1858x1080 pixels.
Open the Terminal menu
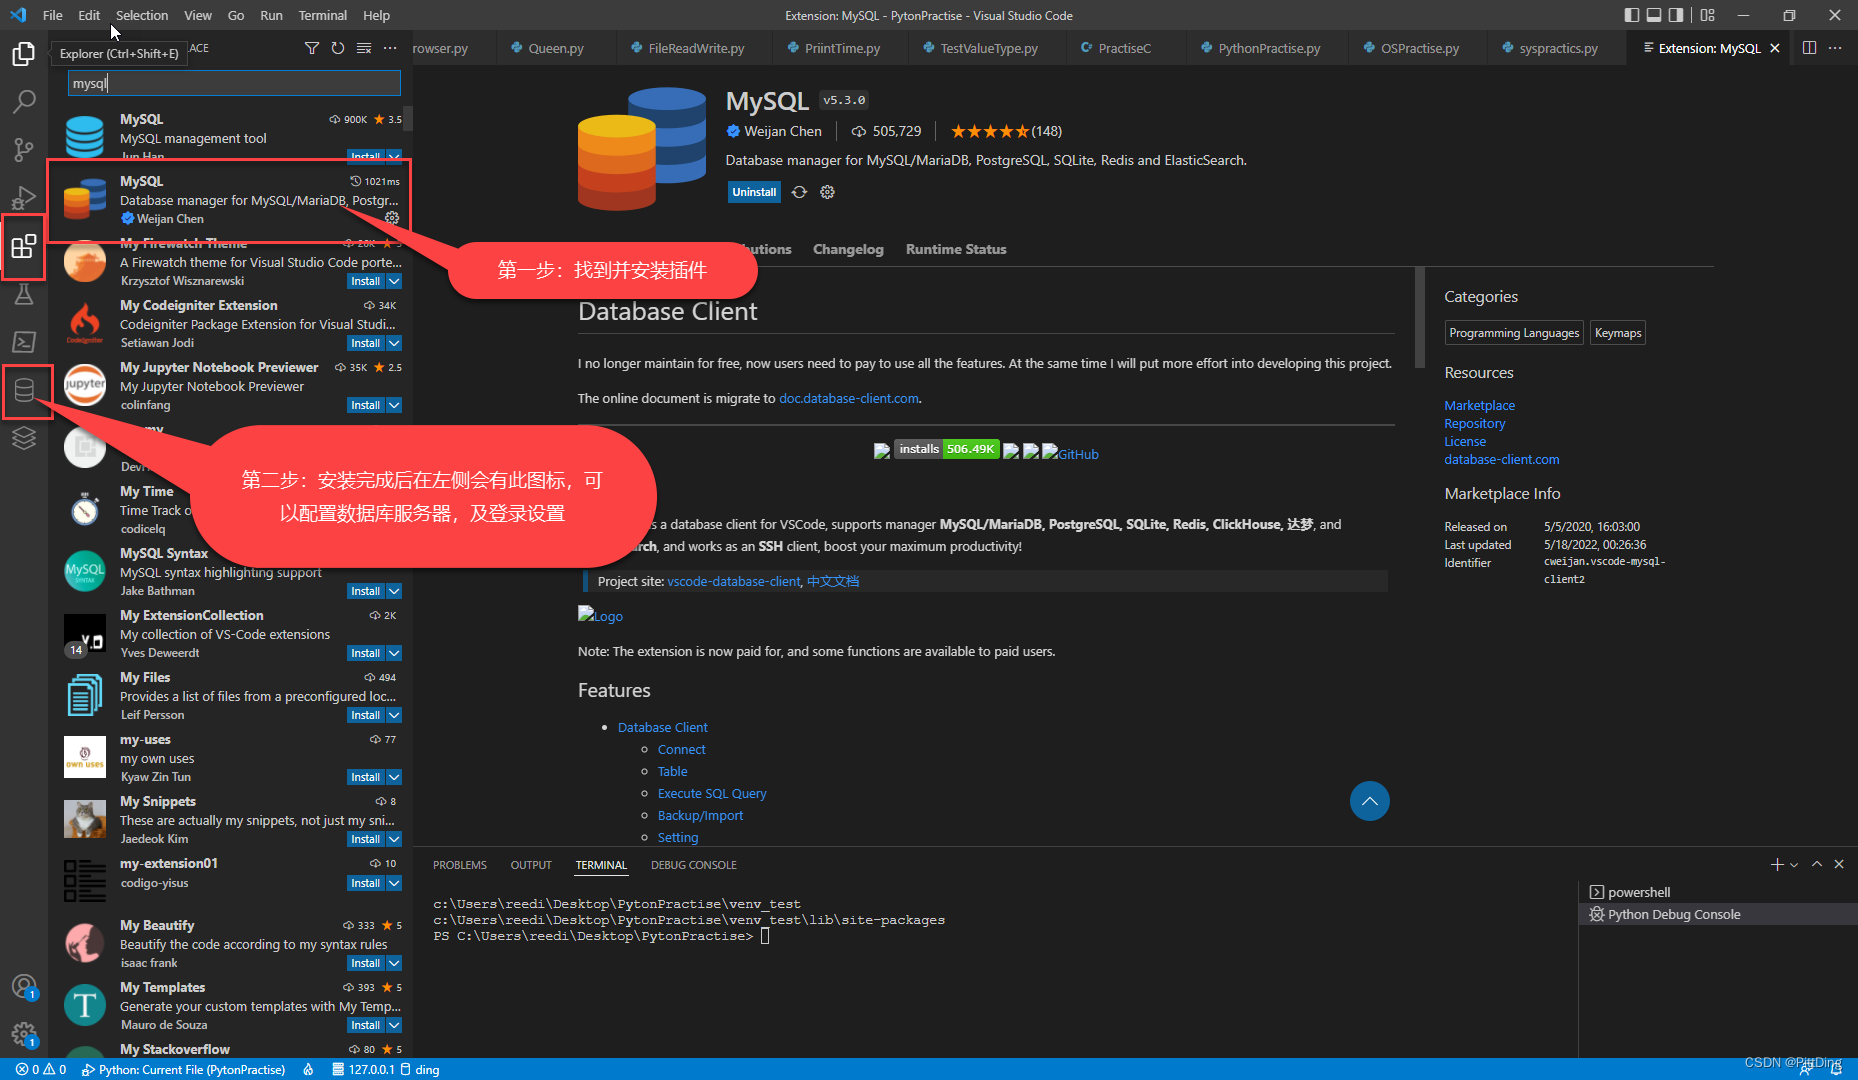click(322, 15)
